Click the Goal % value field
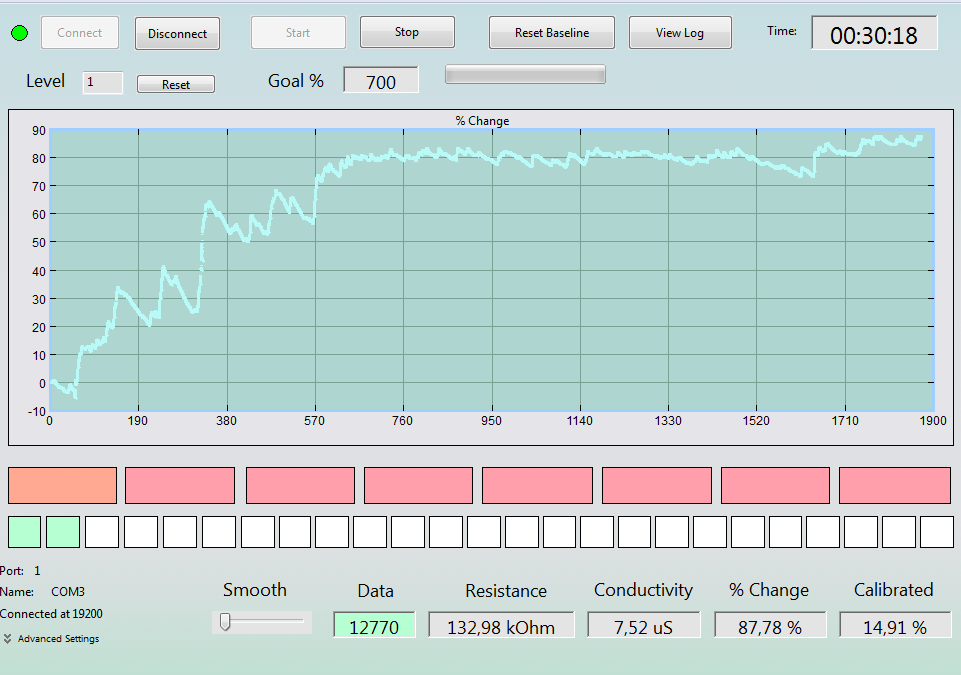Image resolution: width=961 pixels, height=675 pixels. tap(381, 80)
